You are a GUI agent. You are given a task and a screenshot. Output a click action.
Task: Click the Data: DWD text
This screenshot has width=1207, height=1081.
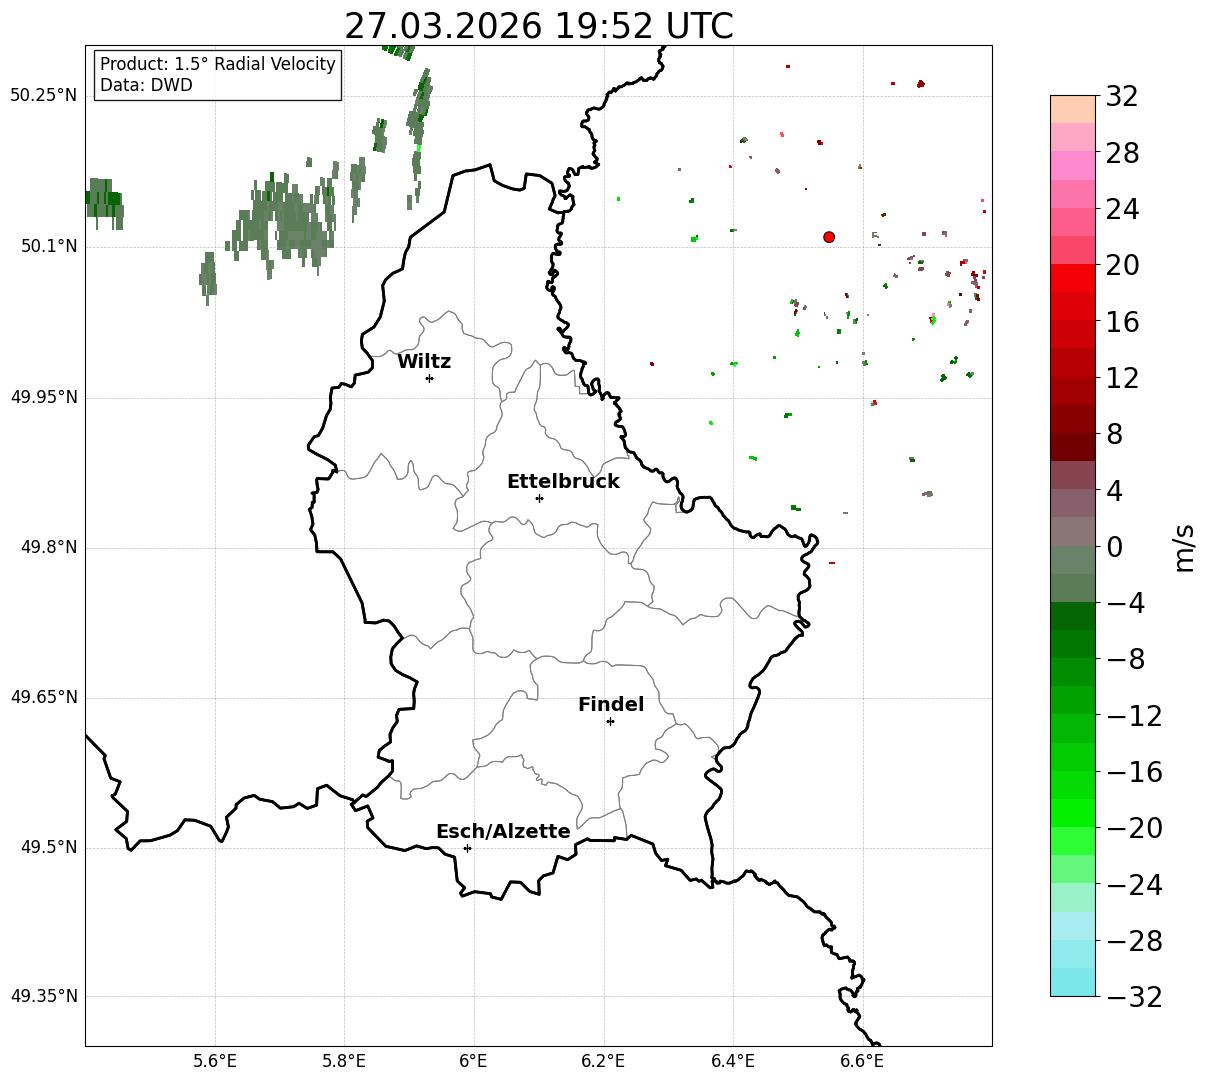146,86
